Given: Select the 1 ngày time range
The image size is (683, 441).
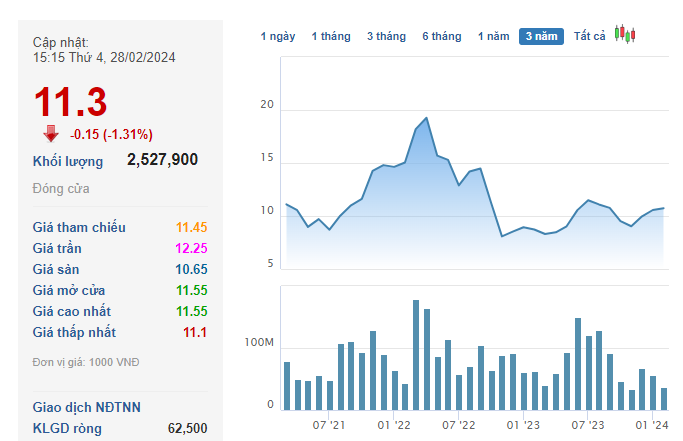Looking at the screenshot, I should [278, 37].
